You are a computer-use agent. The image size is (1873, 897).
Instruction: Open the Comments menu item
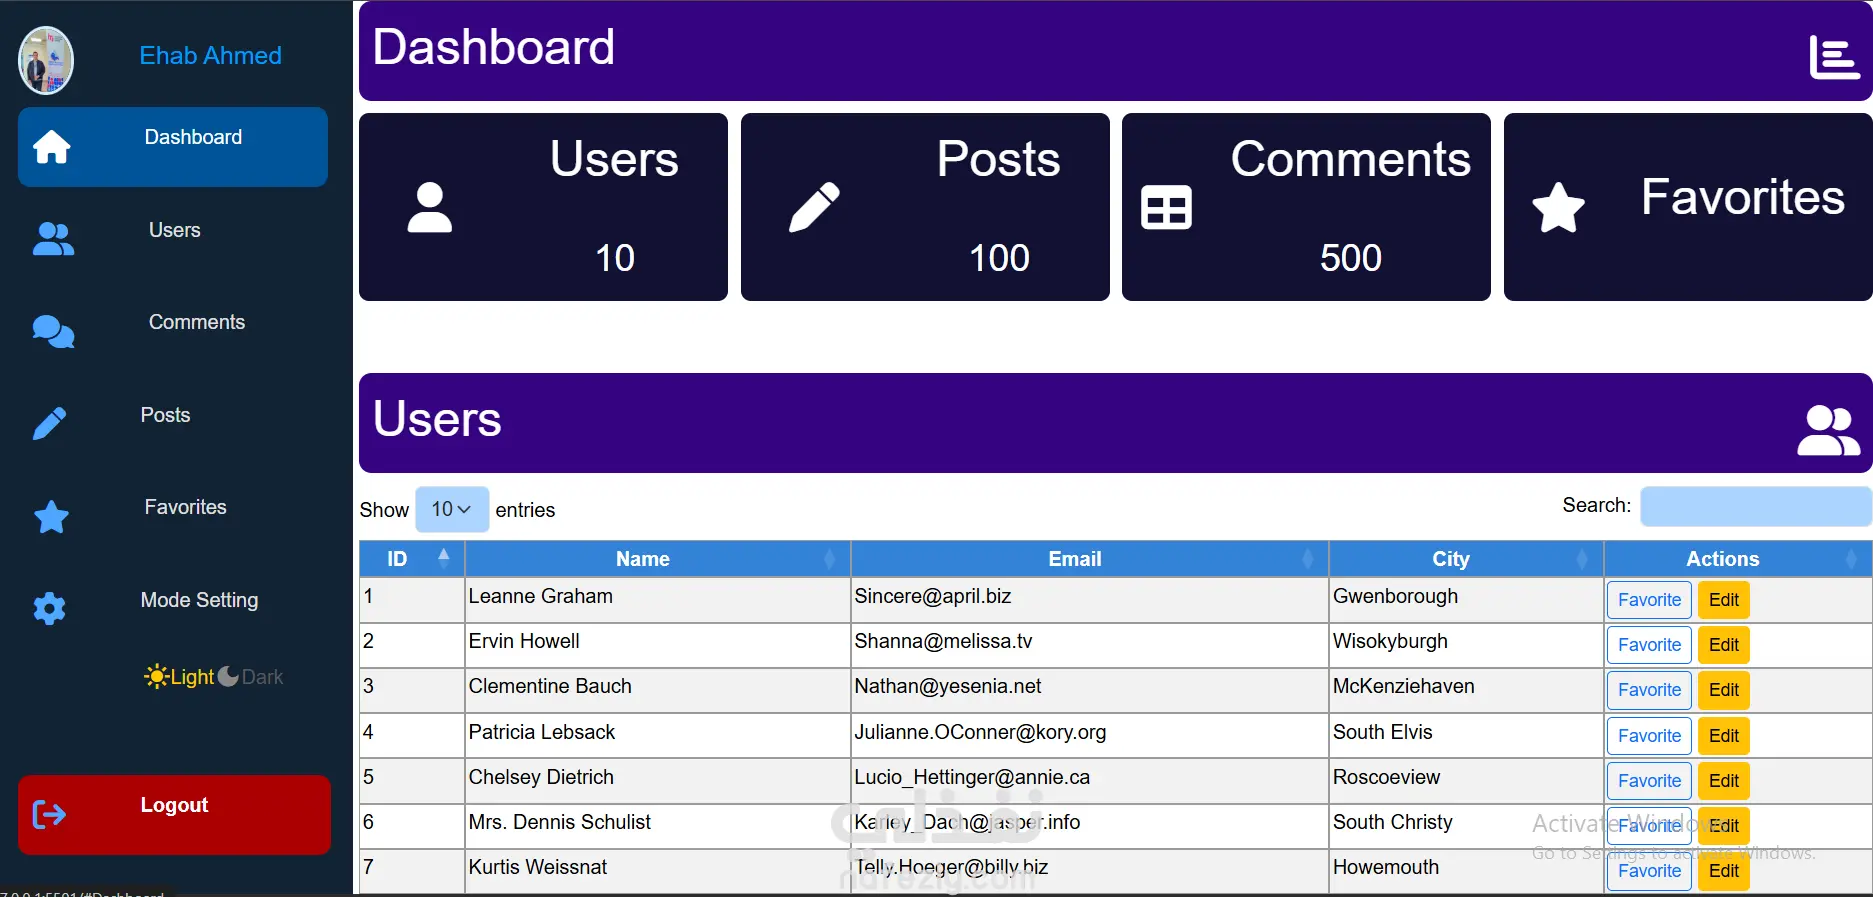point(196,322)
